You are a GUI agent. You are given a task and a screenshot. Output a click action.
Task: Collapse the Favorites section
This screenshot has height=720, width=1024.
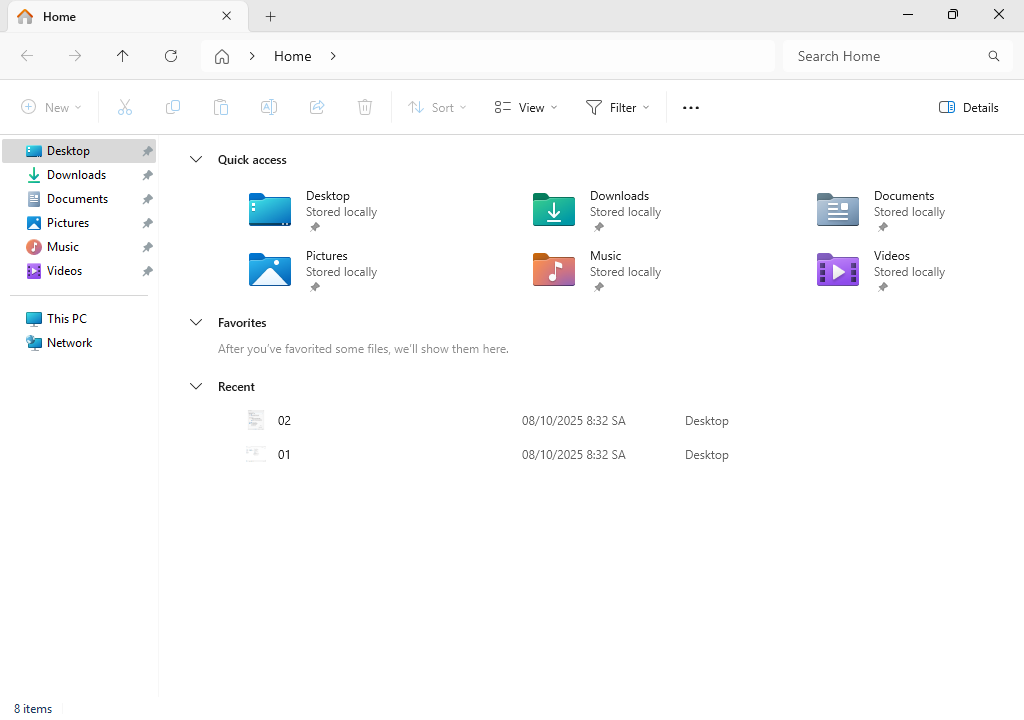coord(196,323)
